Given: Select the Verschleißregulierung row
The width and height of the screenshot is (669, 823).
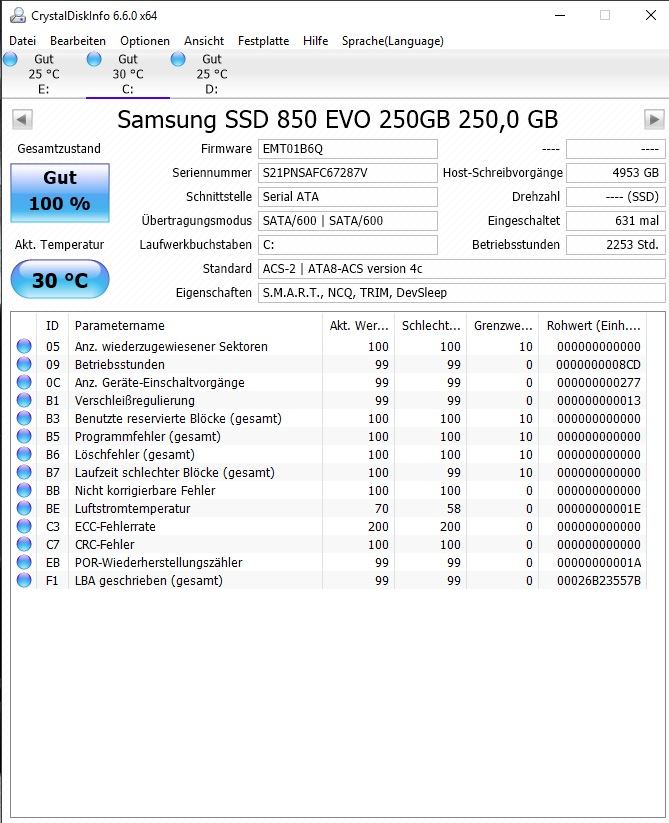Looking at the screenshot, I should click(x=329, y=400).
